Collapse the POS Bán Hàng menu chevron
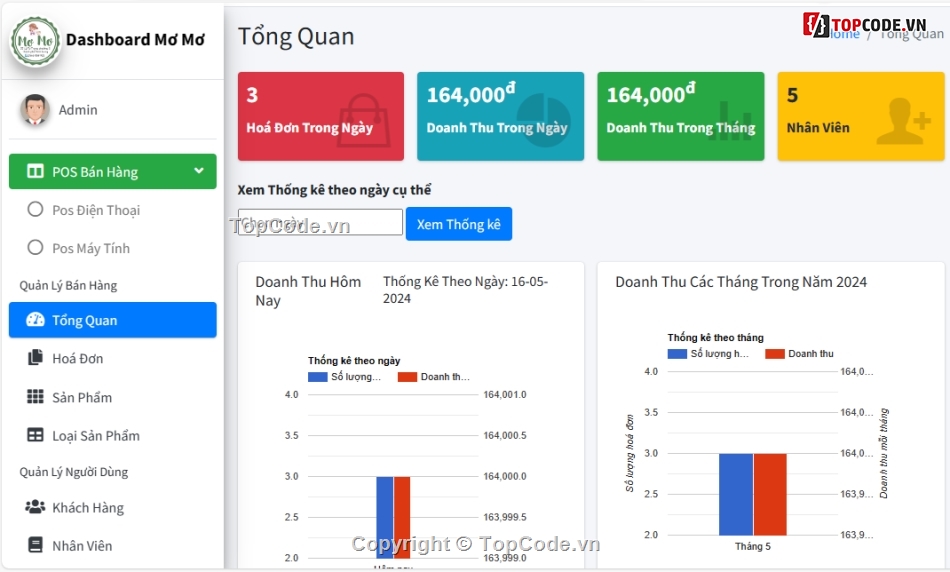Screen dimensions: 950x572 [x=199, y=171]
